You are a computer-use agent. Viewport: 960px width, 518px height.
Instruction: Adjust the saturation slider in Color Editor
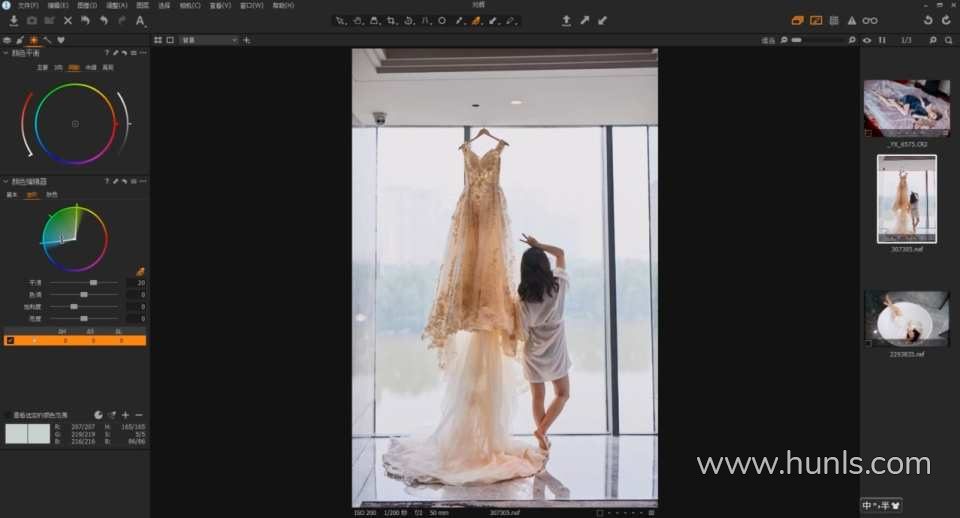(84, 307)
